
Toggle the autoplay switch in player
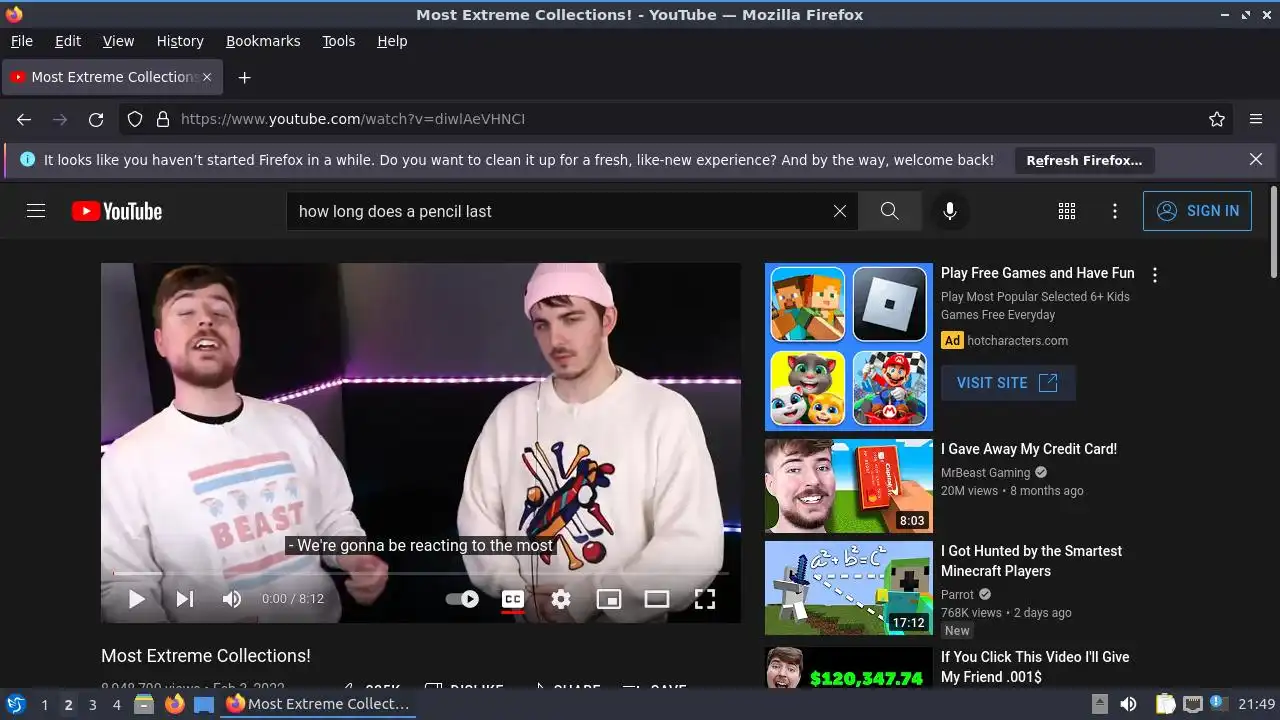462,599
